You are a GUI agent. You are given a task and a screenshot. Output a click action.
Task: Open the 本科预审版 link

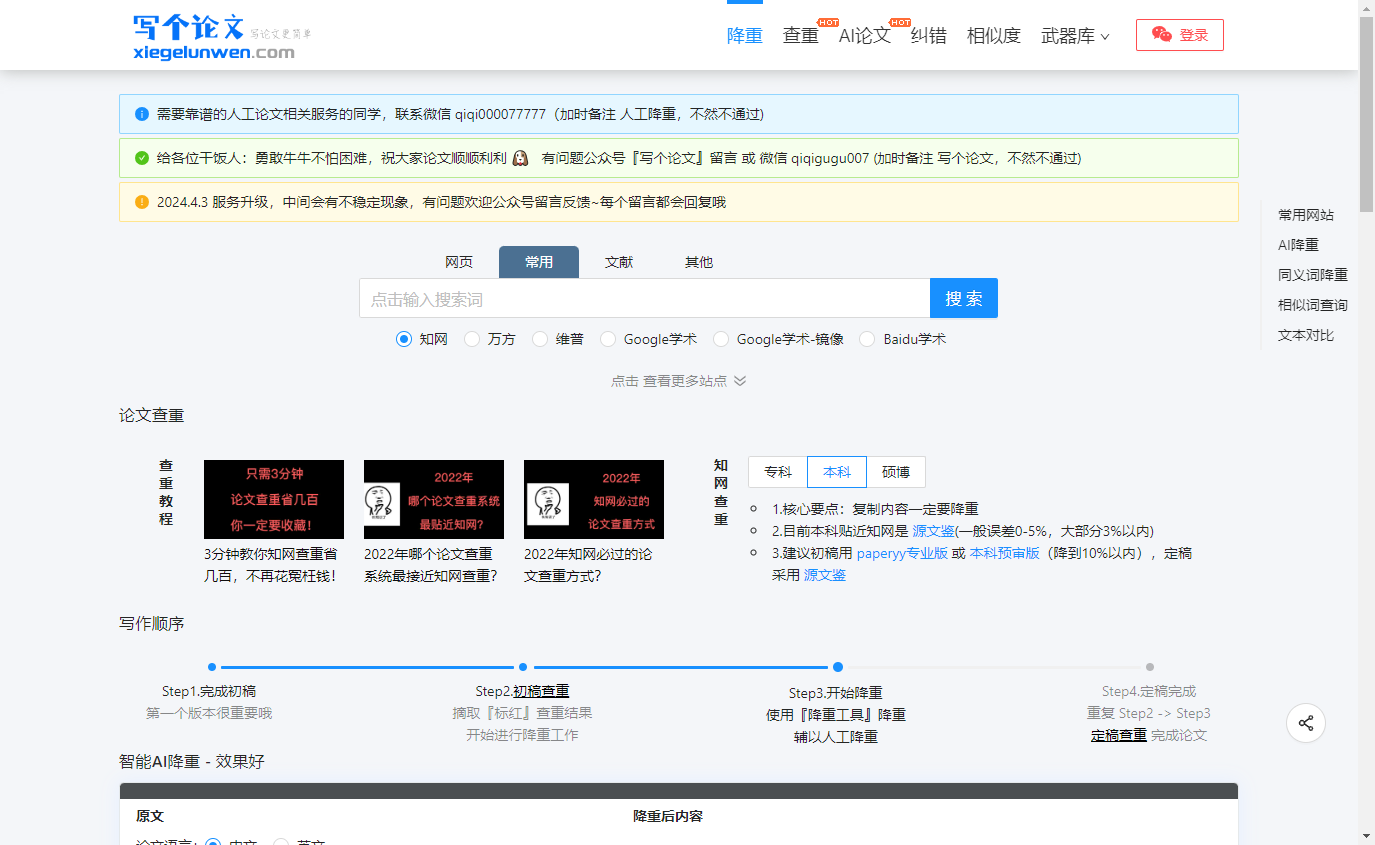(x=1005, y=553)
